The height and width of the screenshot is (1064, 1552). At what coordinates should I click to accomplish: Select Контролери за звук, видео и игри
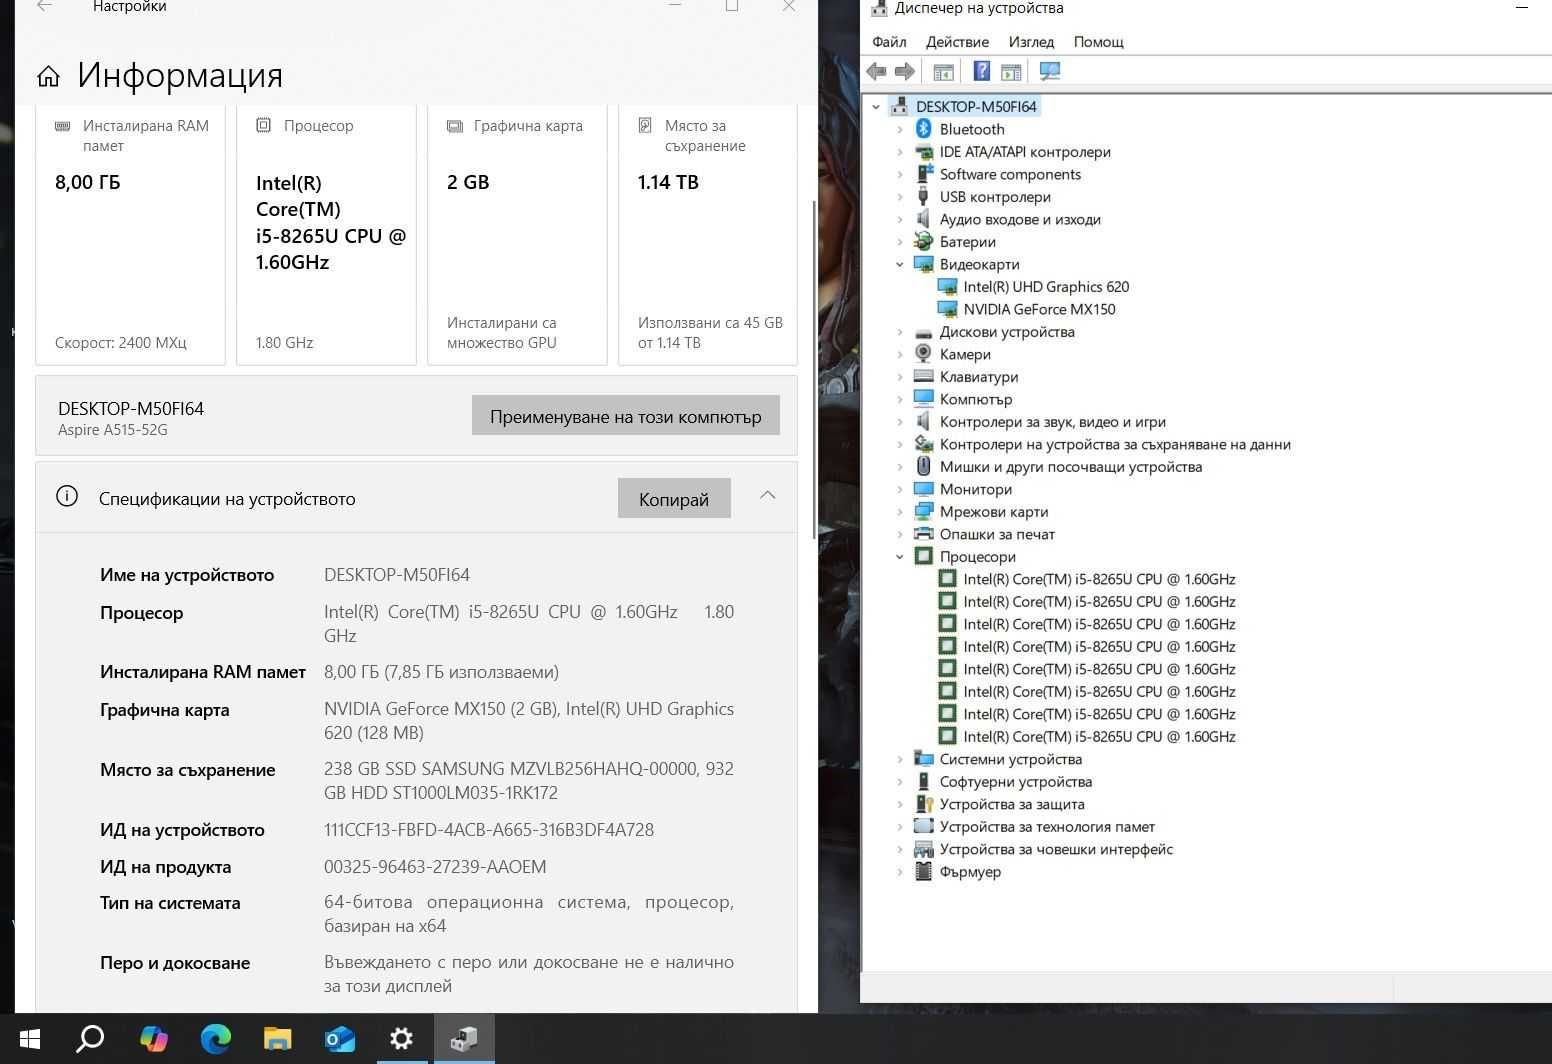1052,422
